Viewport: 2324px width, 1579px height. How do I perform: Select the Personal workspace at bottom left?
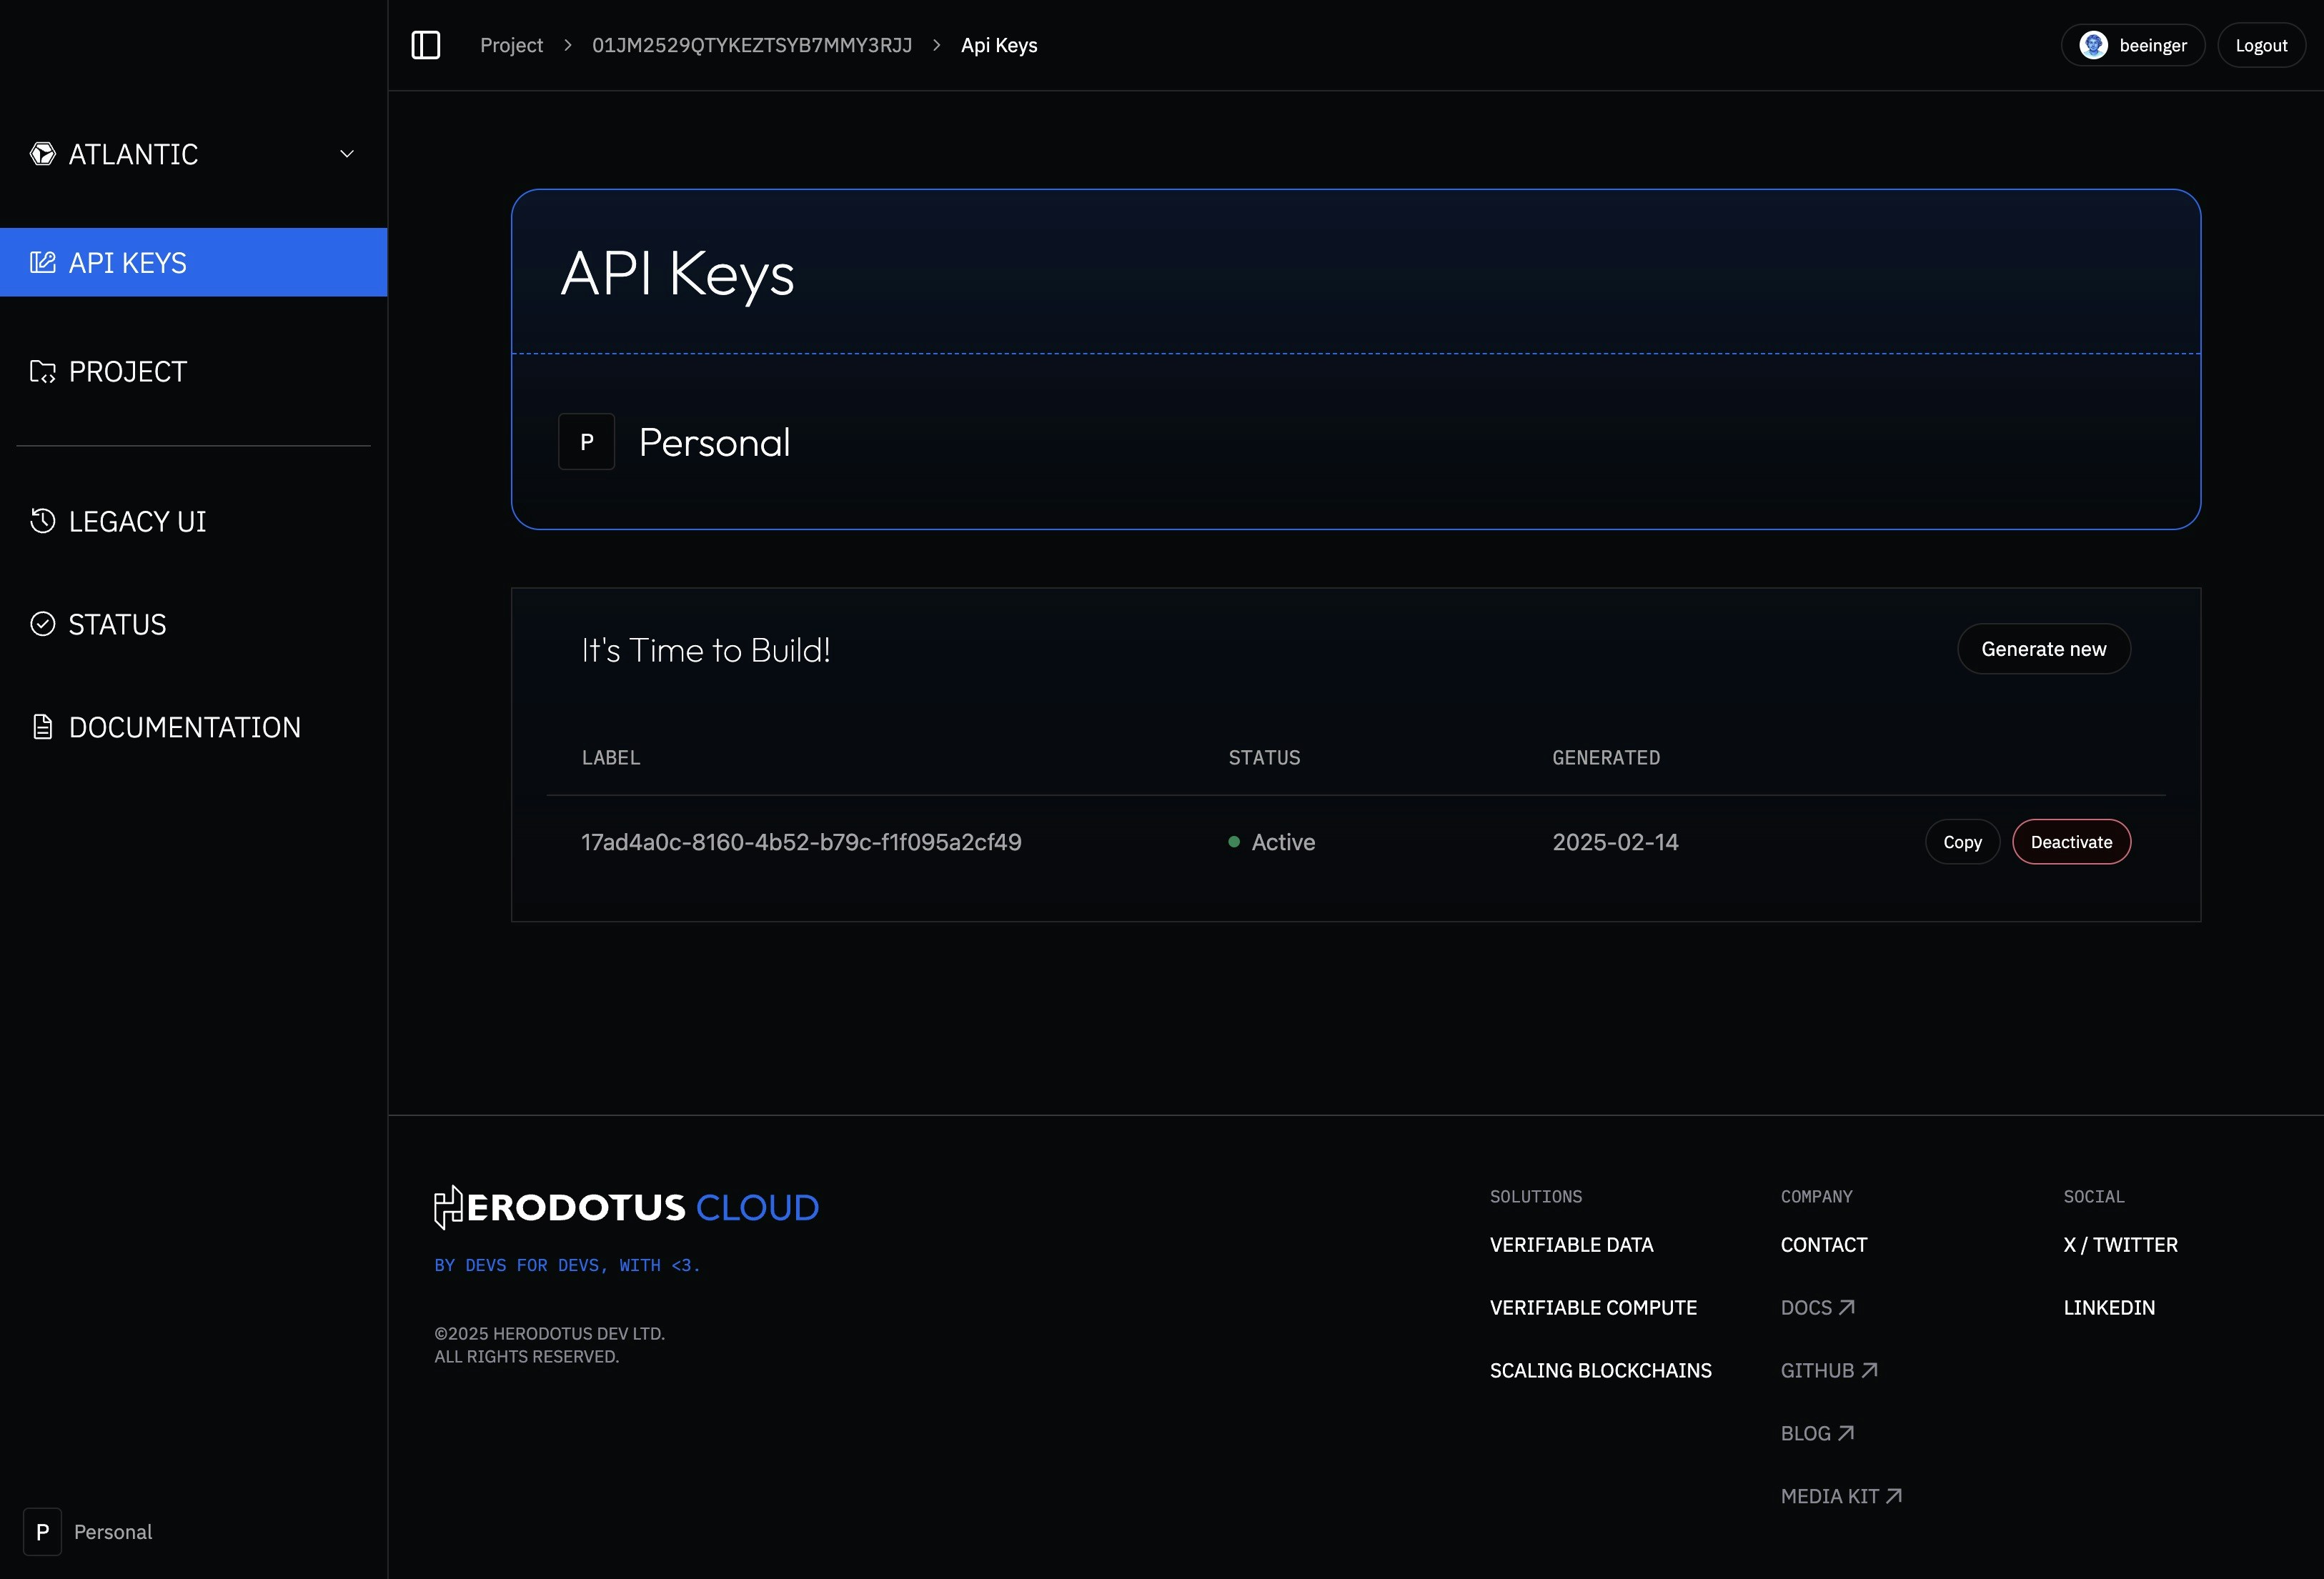click(x=88, y=1531)
